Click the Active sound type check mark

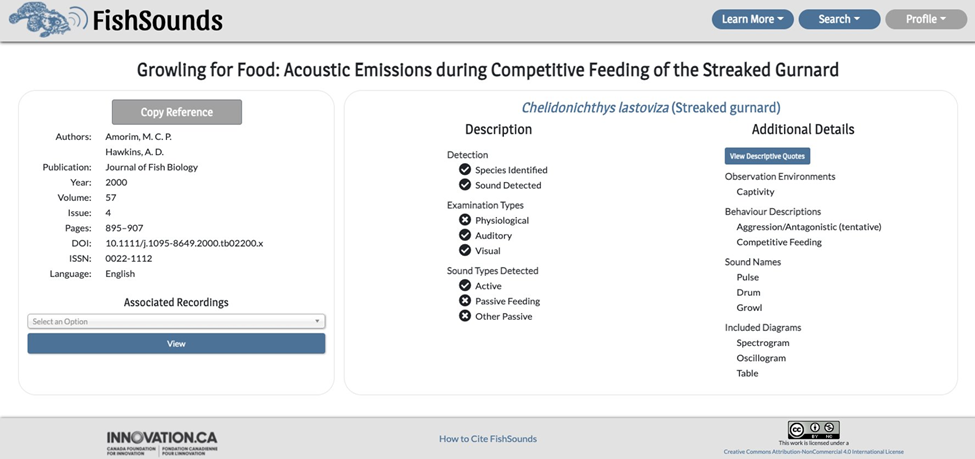pyautogui.click(x=464, y=285)
